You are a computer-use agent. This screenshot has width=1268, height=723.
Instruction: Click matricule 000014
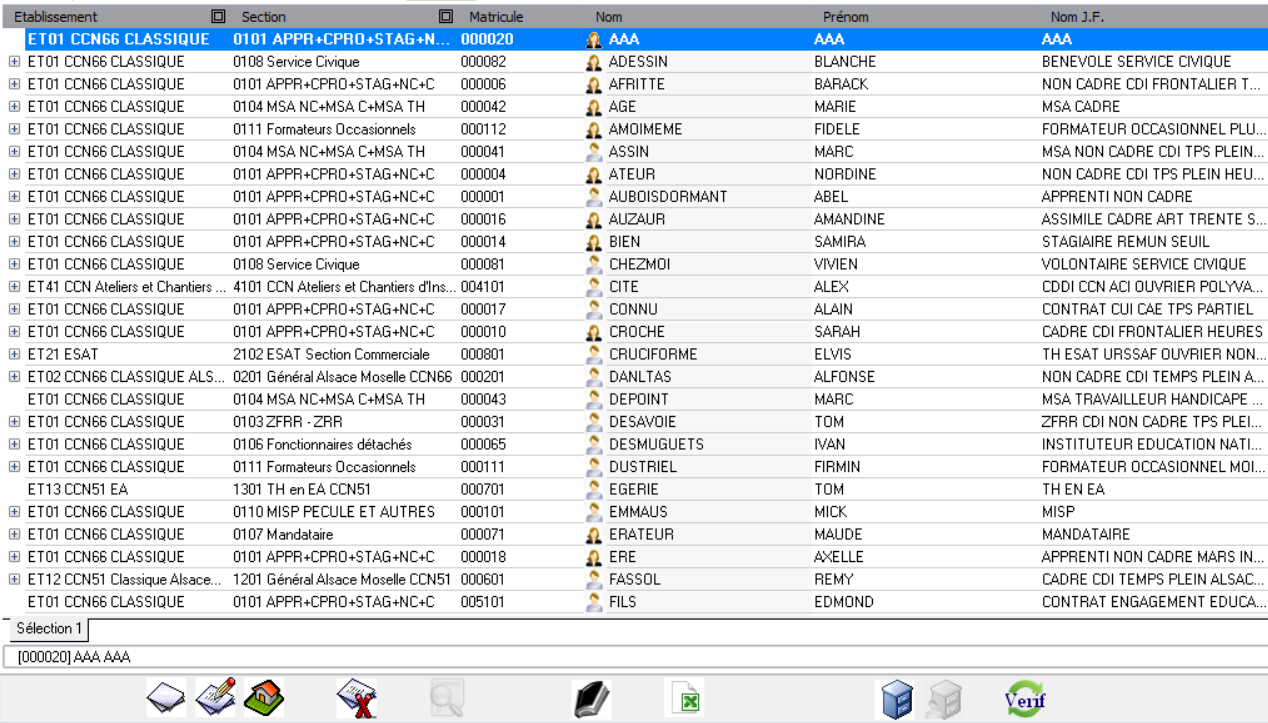[484, 242]
